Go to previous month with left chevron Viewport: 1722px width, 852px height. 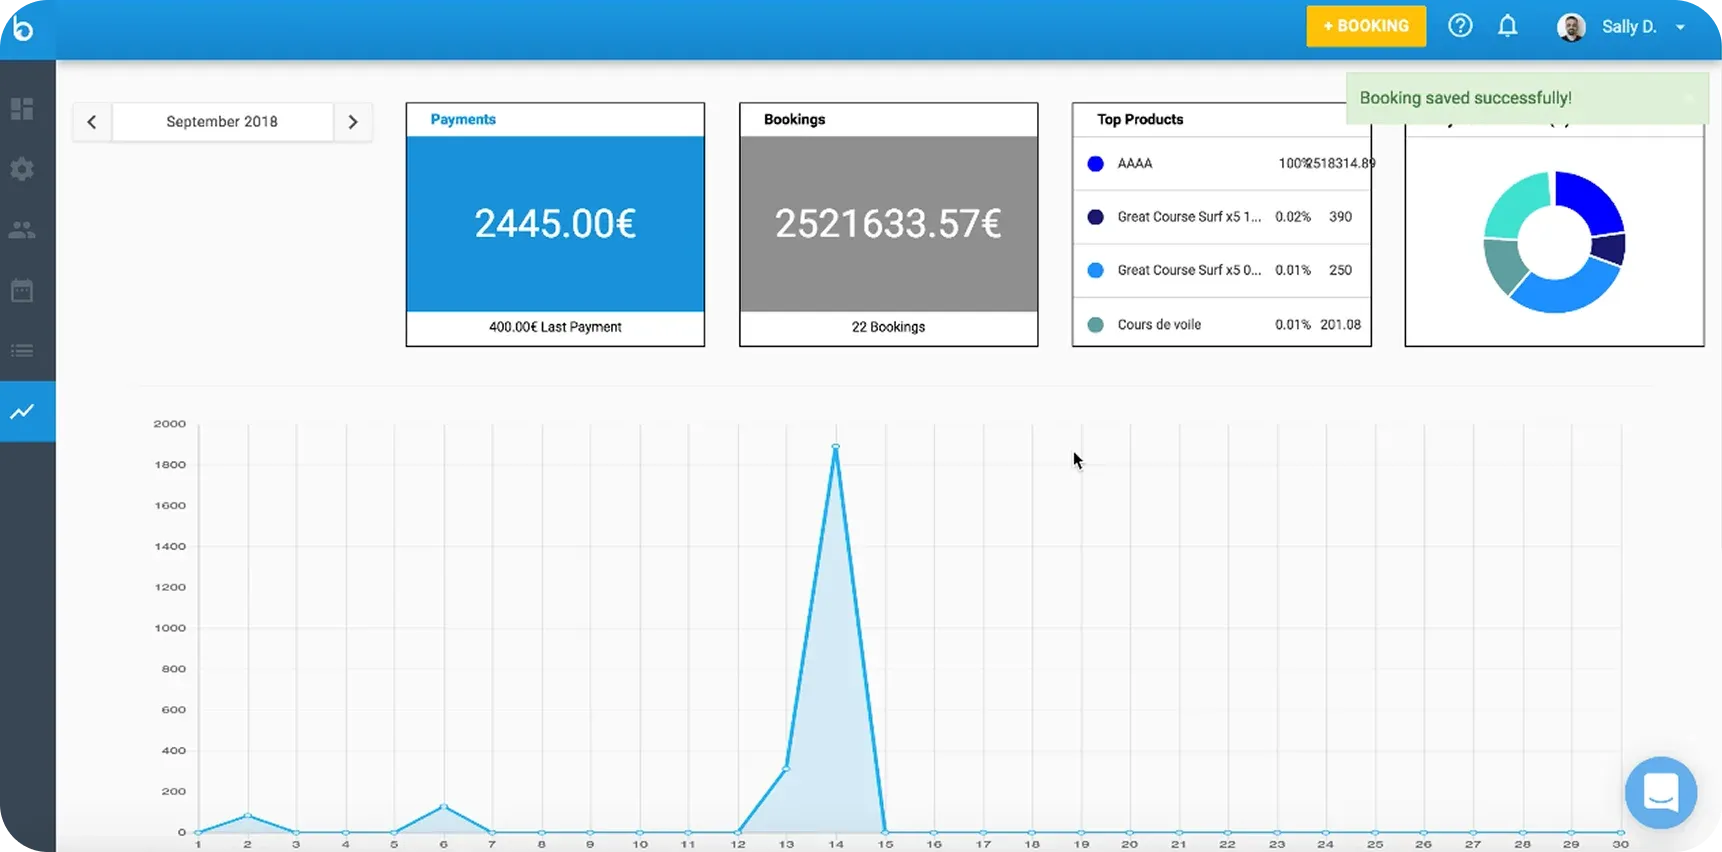pos(92,122)
